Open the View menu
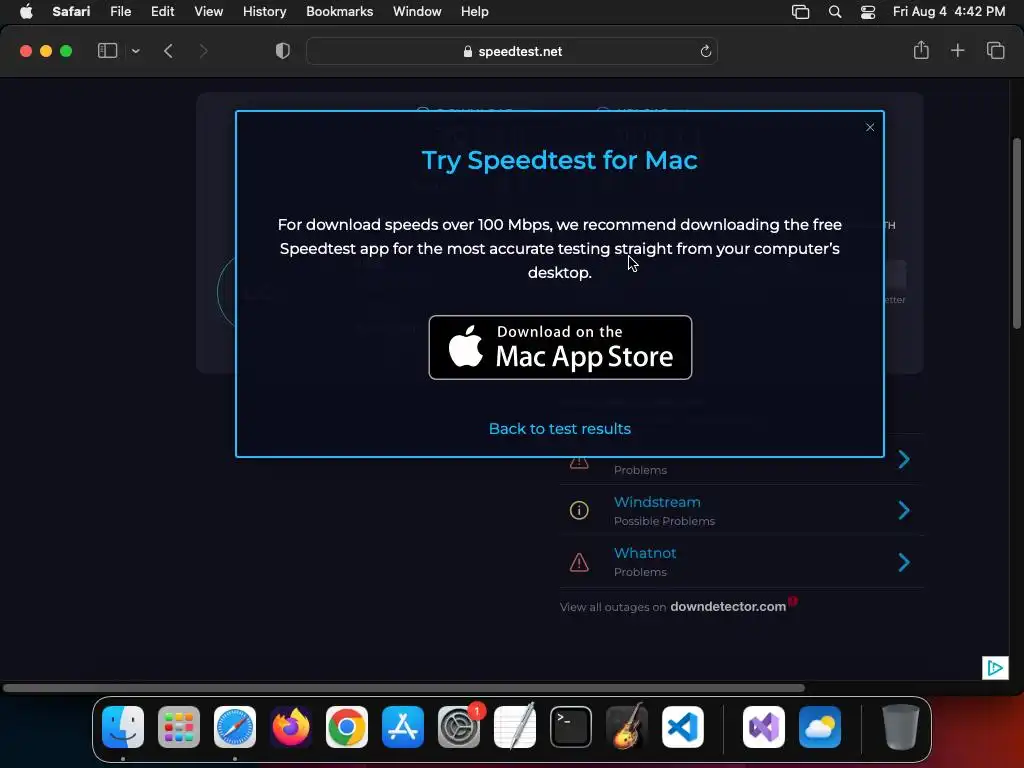1024x768 pixels. click(208, 11)
